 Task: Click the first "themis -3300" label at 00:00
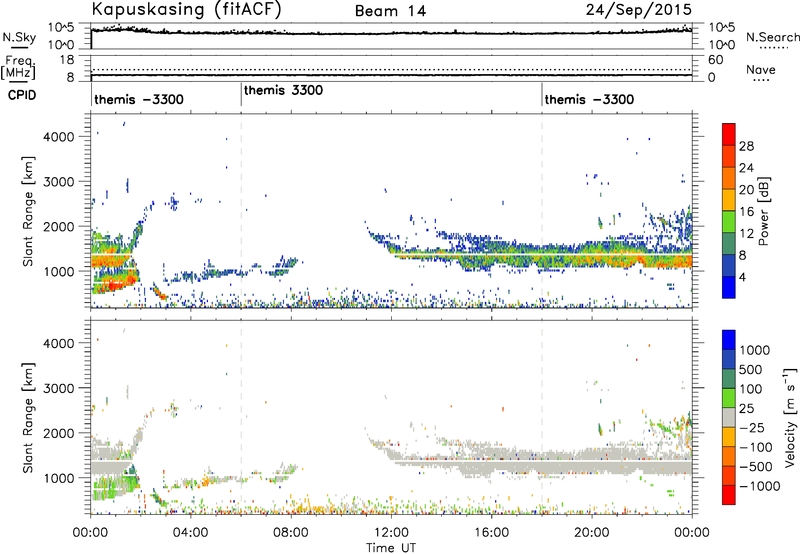point(139,99)
